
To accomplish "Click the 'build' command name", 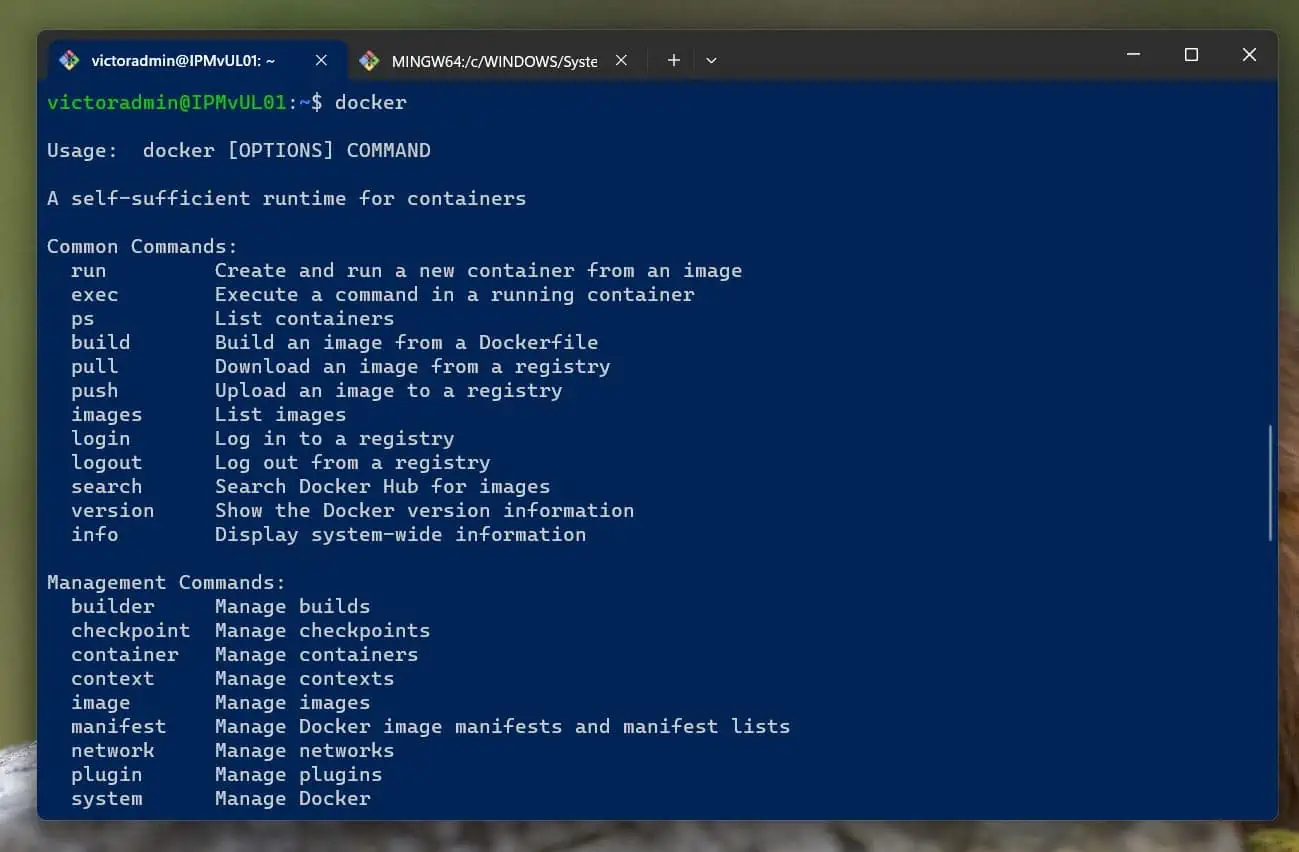I will pyautogui.click(x=101, y=342).
